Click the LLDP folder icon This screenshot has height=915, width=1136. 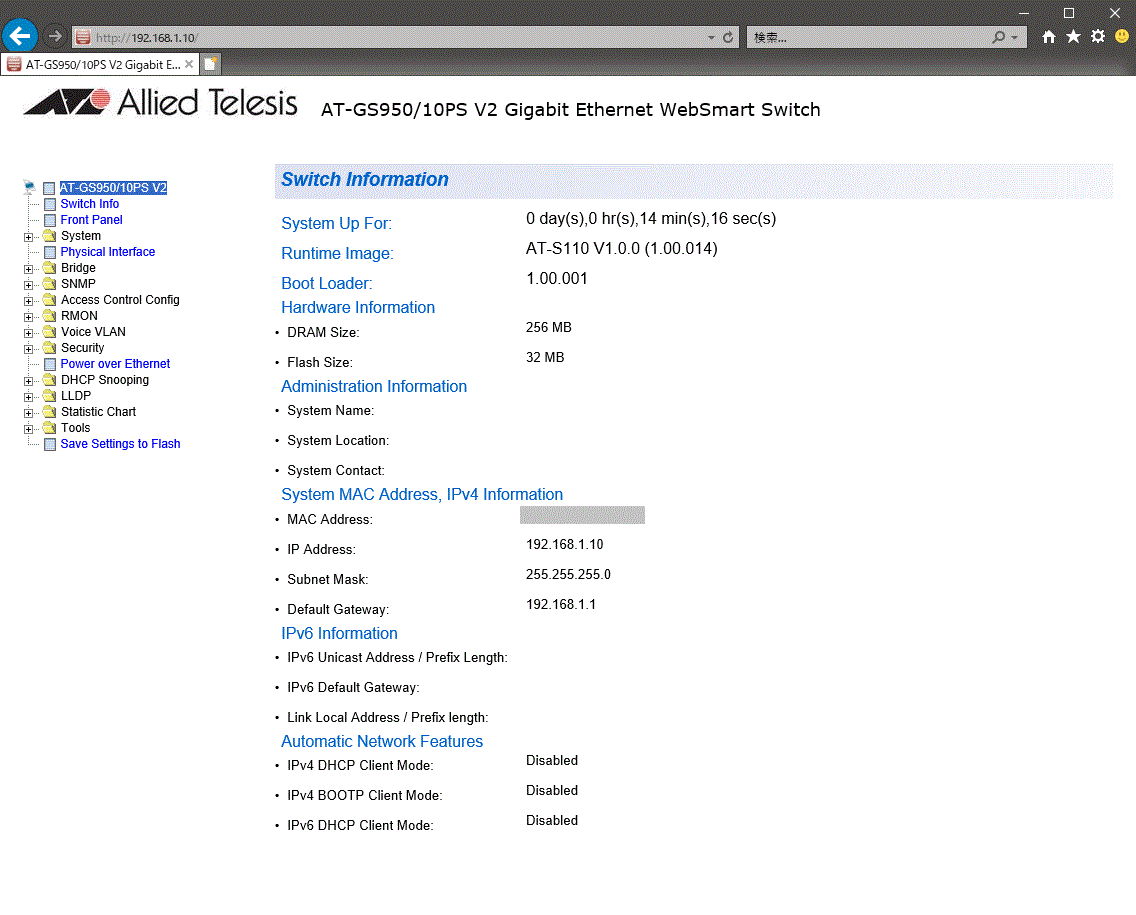49,395
